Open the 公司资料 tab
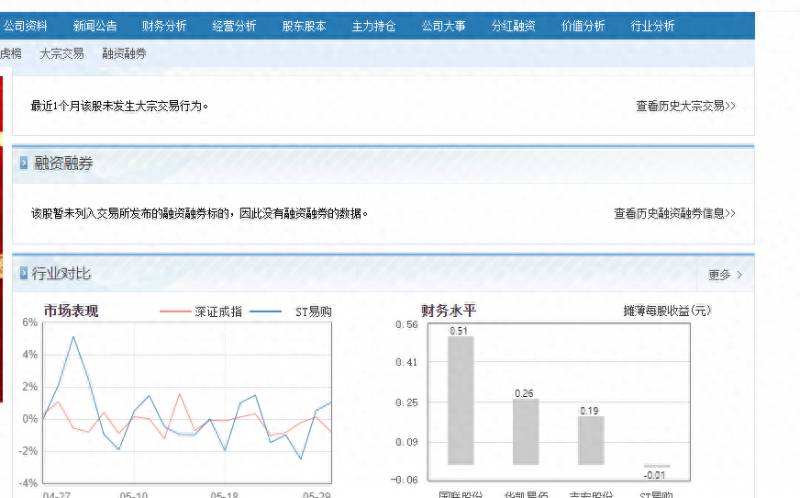The height and width of the screenshot is (498, 800). click(25, 26)
